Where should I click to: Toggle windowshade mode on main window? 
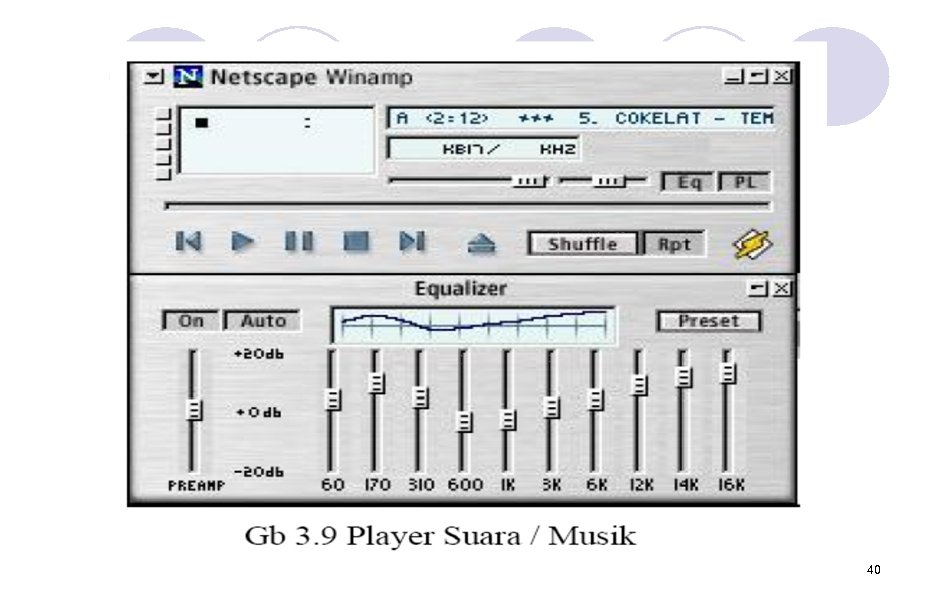[x=758, y=76]
